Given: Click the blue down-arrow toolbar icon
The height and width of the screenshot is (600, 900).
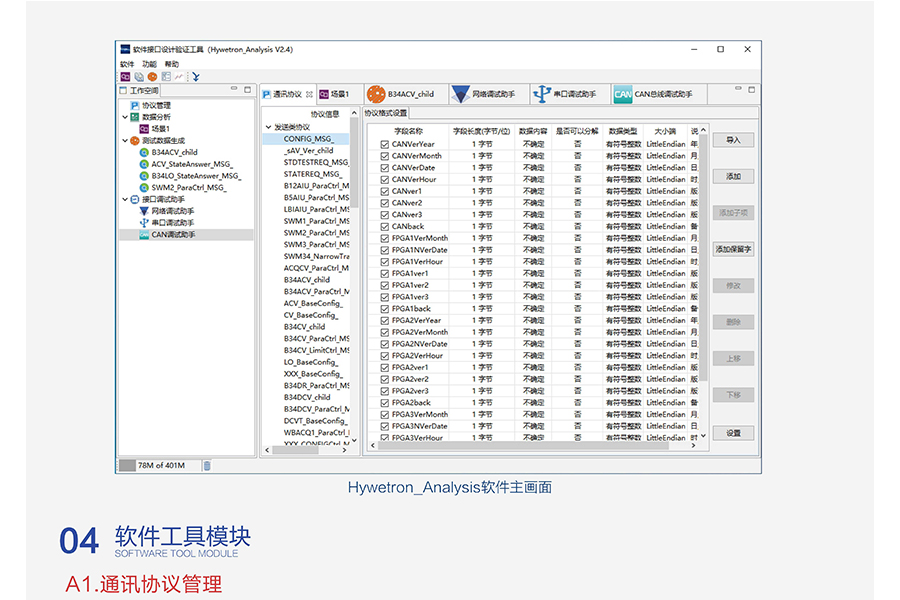Looking at the screenshot, I should pos(196,76).
